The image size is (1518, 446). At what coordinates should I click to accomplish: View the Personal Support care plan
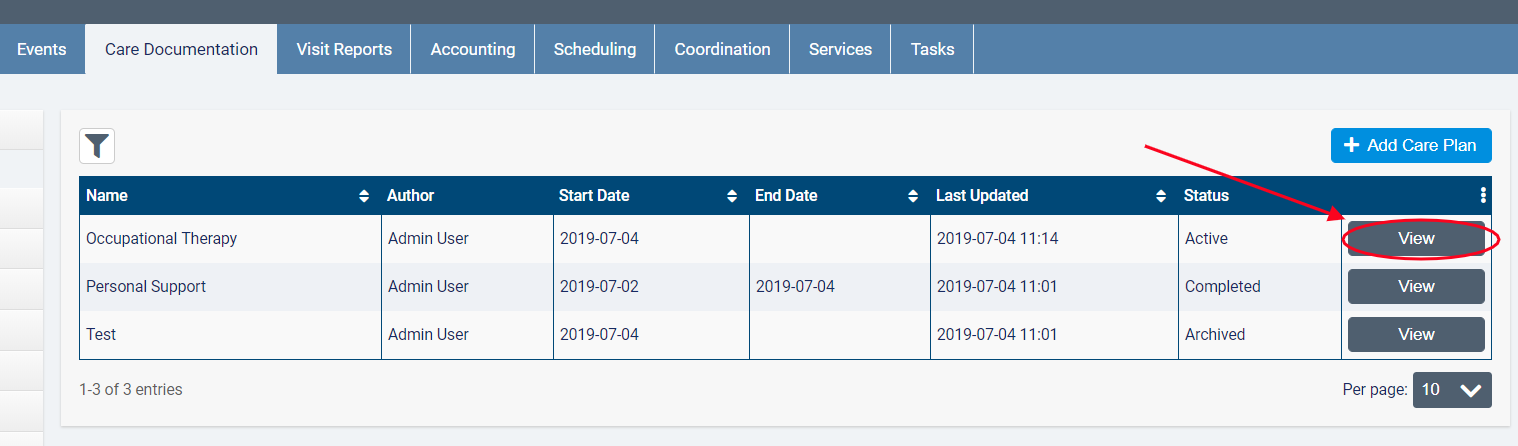click(1416, 287)
